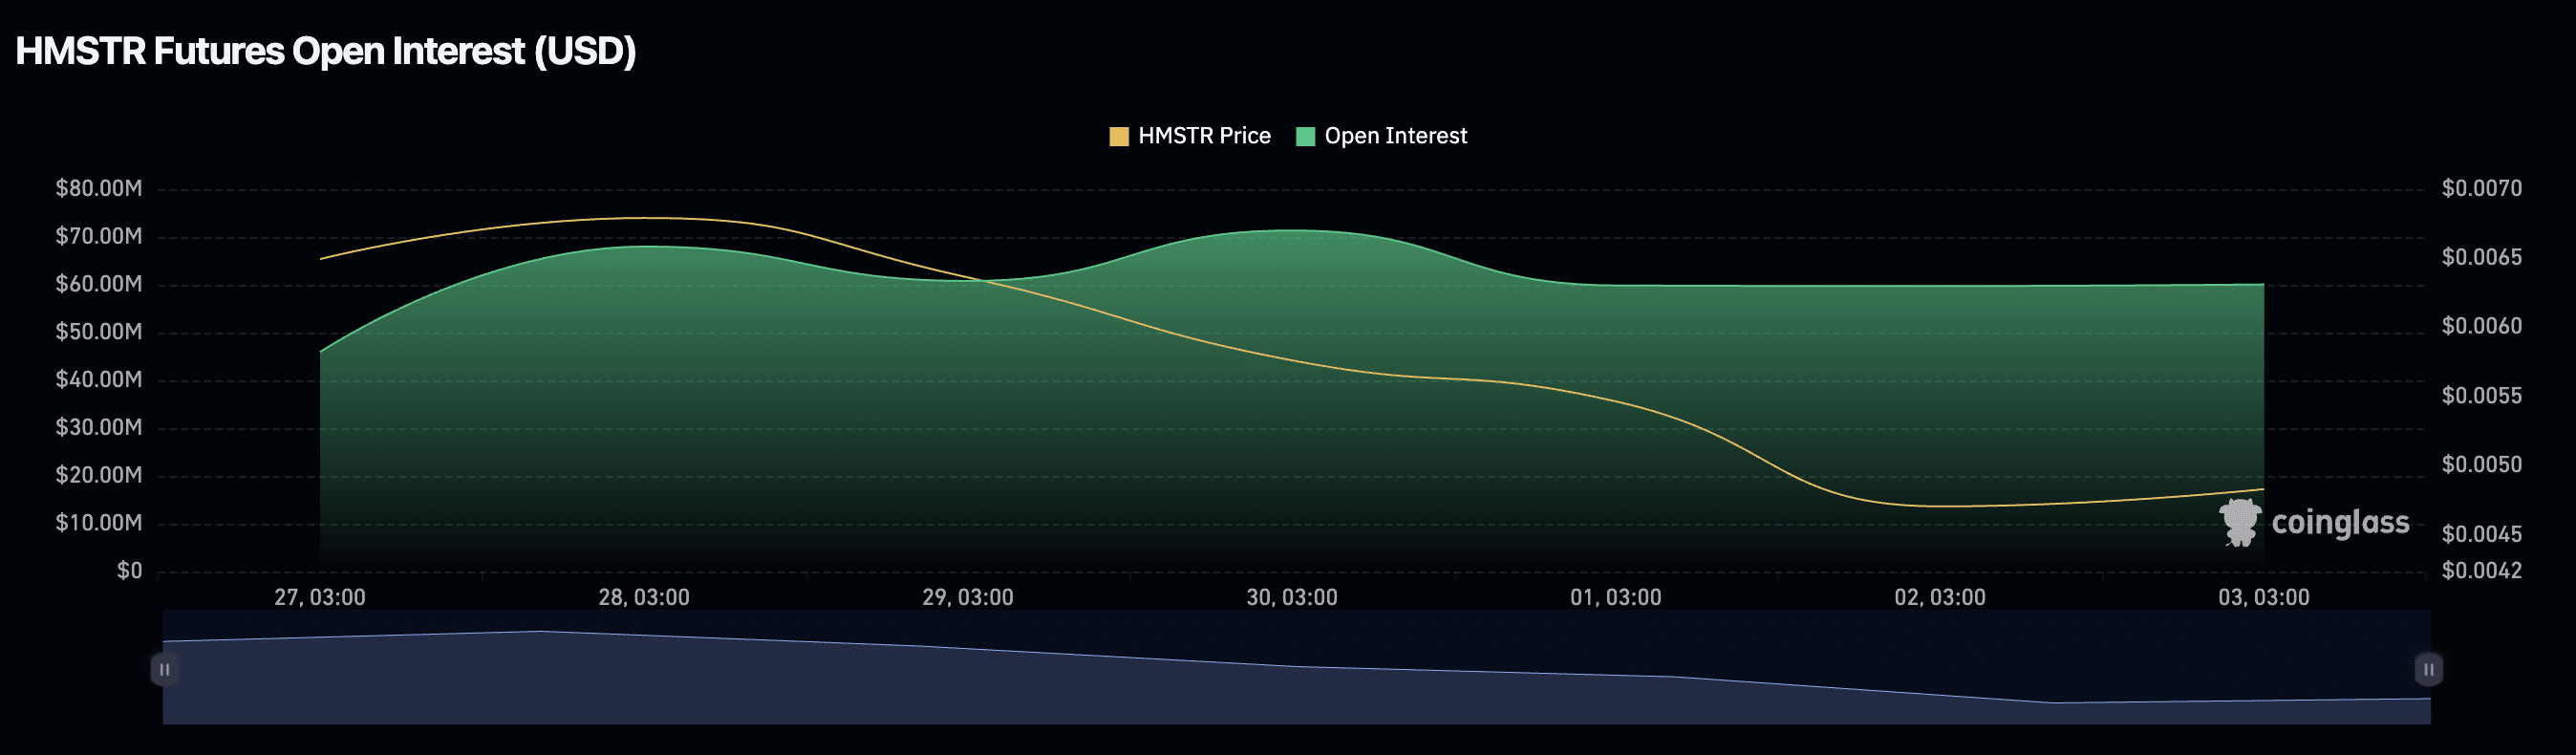Click the $0.0060 price axis label
The height and width of the screenshot is (755, 2576).
click(2482, 326)
